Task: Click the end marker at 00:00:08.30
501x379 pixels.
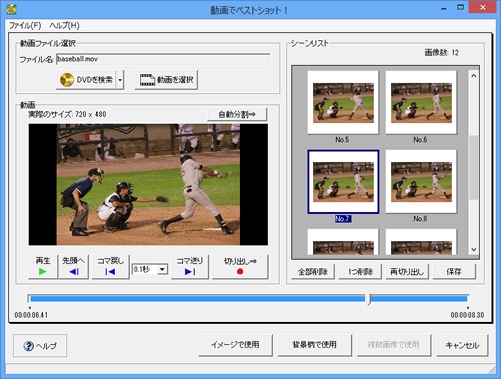Action: point(468,308)
